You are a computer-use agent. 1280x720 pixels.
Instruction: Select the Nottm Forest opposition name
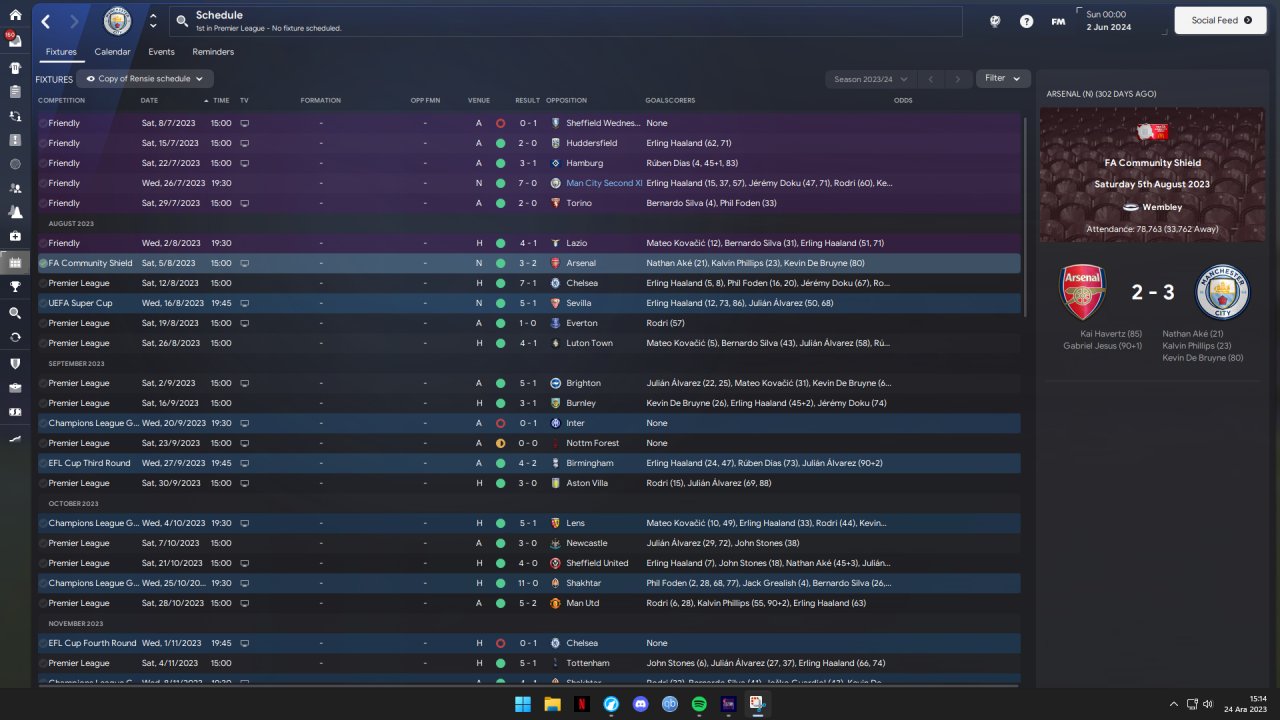[x=592, y=443]
